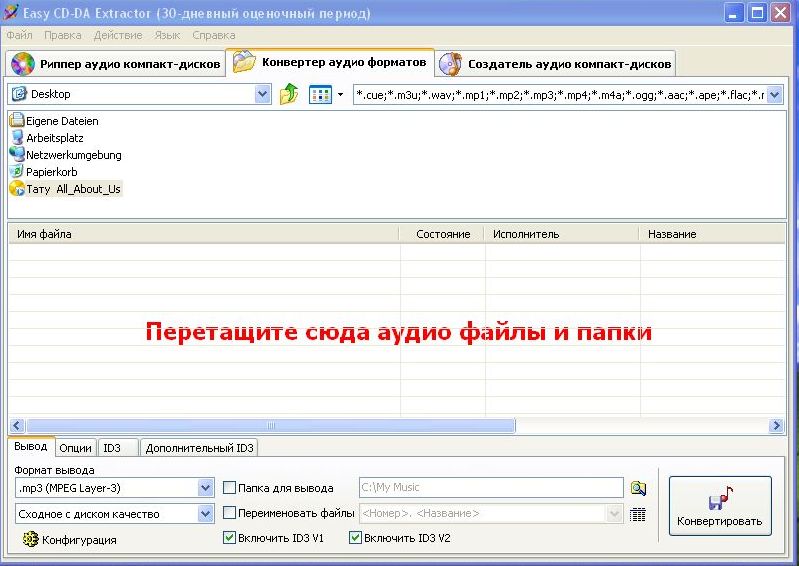799x566 pixels.
Task: Click the horizontal scrollbar left arrow
Action: coord(17,425)
